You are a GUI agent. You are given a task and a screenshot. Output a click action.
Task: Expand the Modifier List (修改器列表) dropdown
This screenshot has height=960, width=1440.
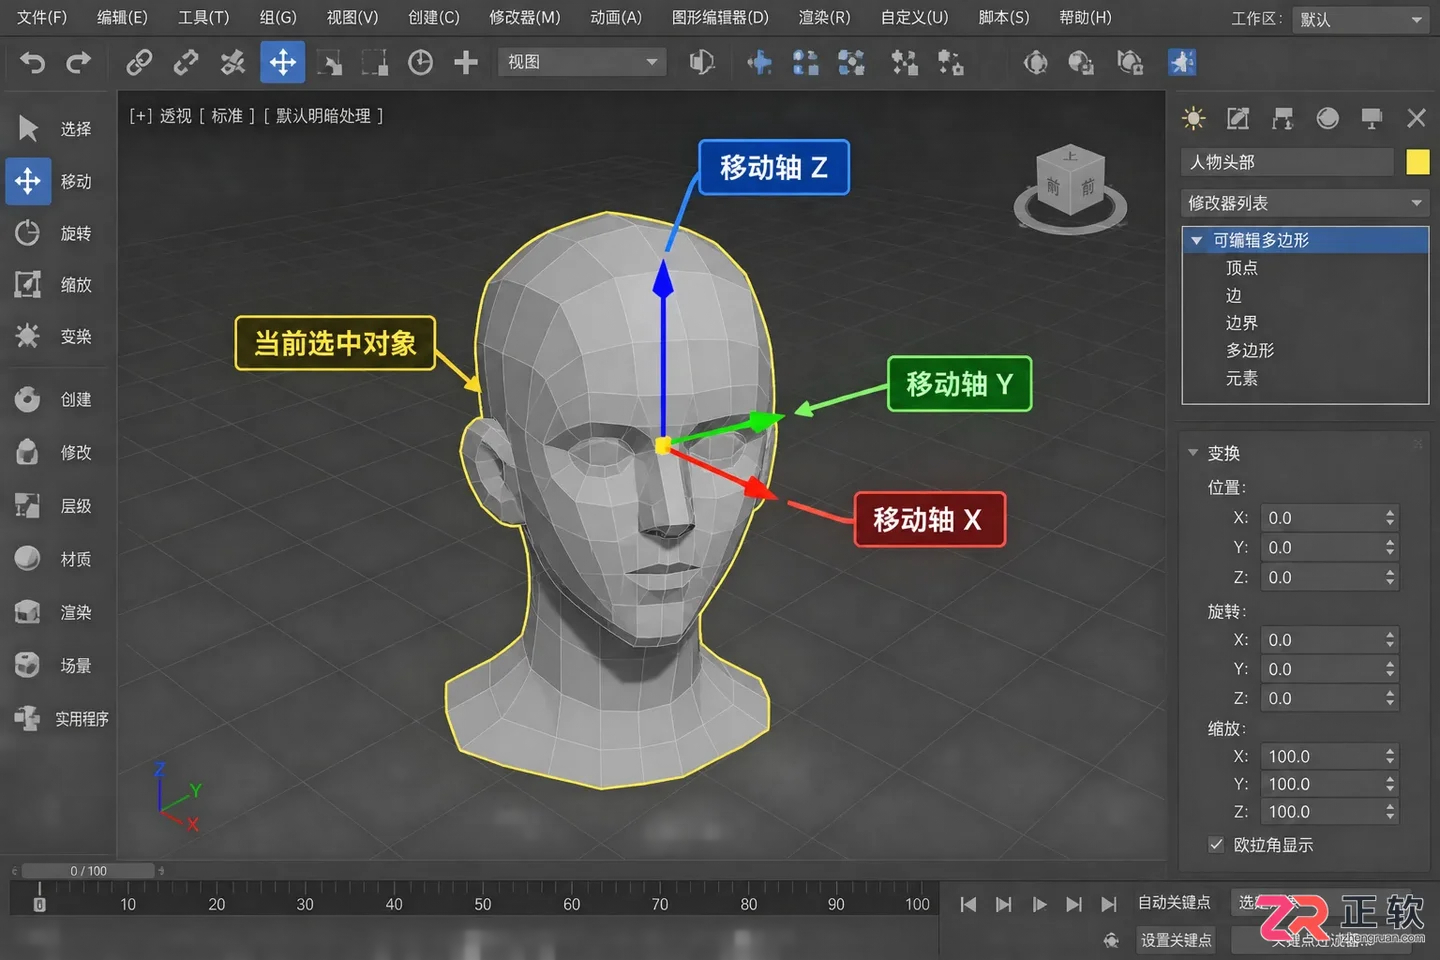click(x=1304, y=203)
